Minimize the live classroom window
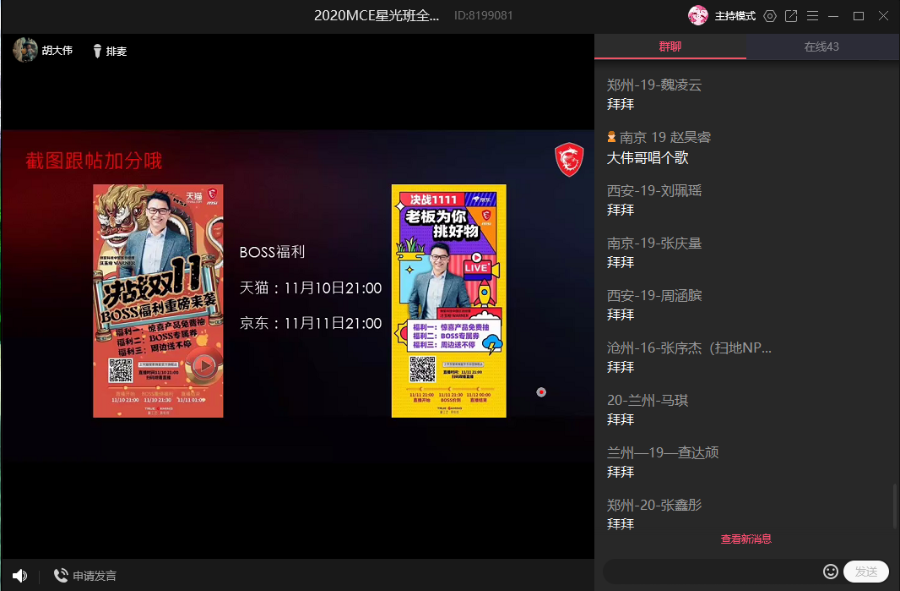Image resolution: width=900 pixels, height=591 pixels. (x=833, y=16)
